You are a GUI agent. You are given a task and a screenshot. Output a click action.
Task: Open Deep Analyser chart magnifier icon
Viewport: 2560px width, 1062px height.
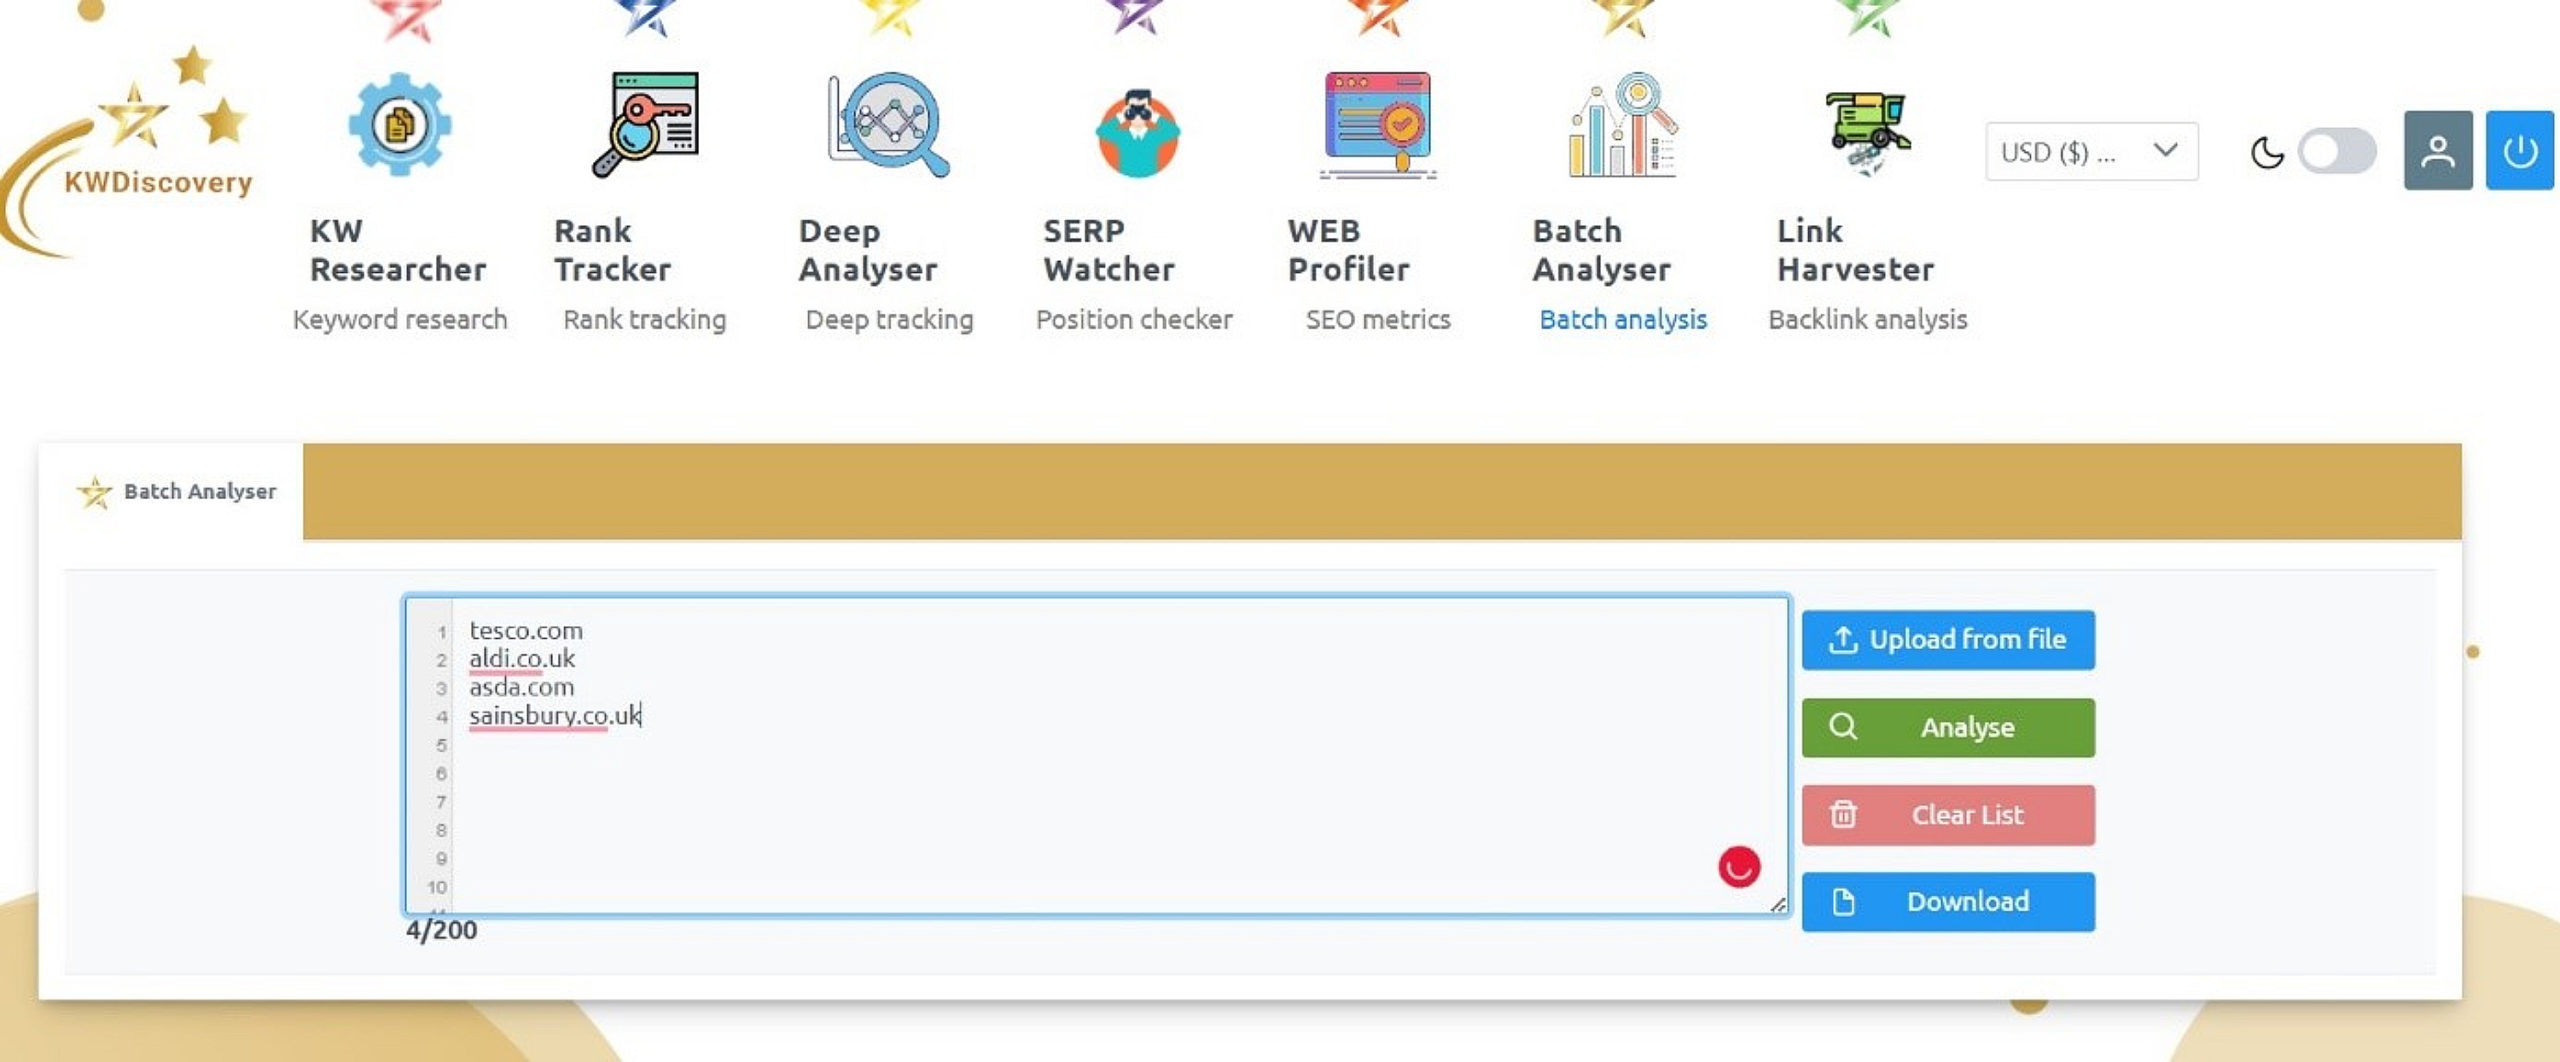[x=888, y=125]
